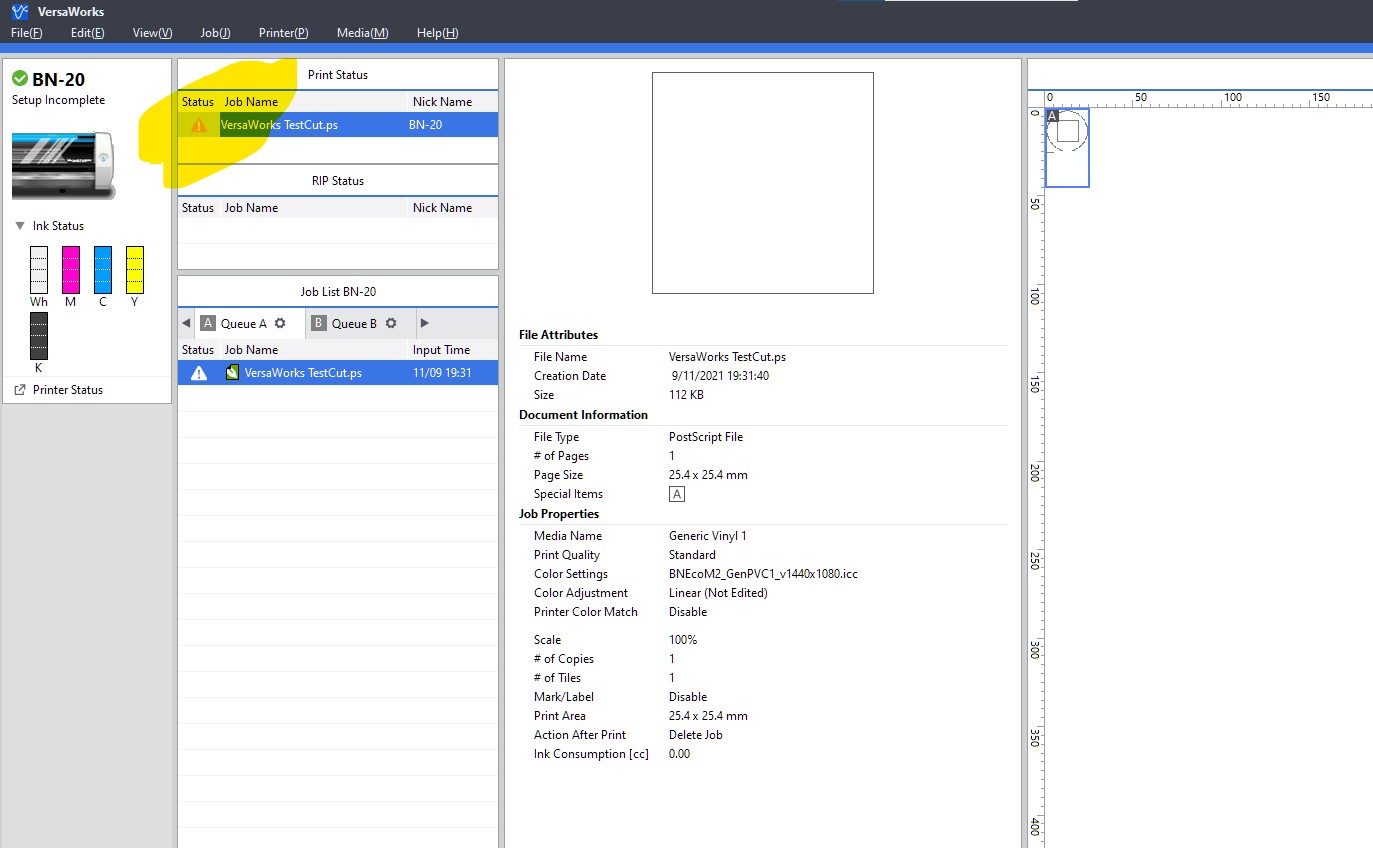Click the A queue badge on layout preview

click(x=1052, y=116)
